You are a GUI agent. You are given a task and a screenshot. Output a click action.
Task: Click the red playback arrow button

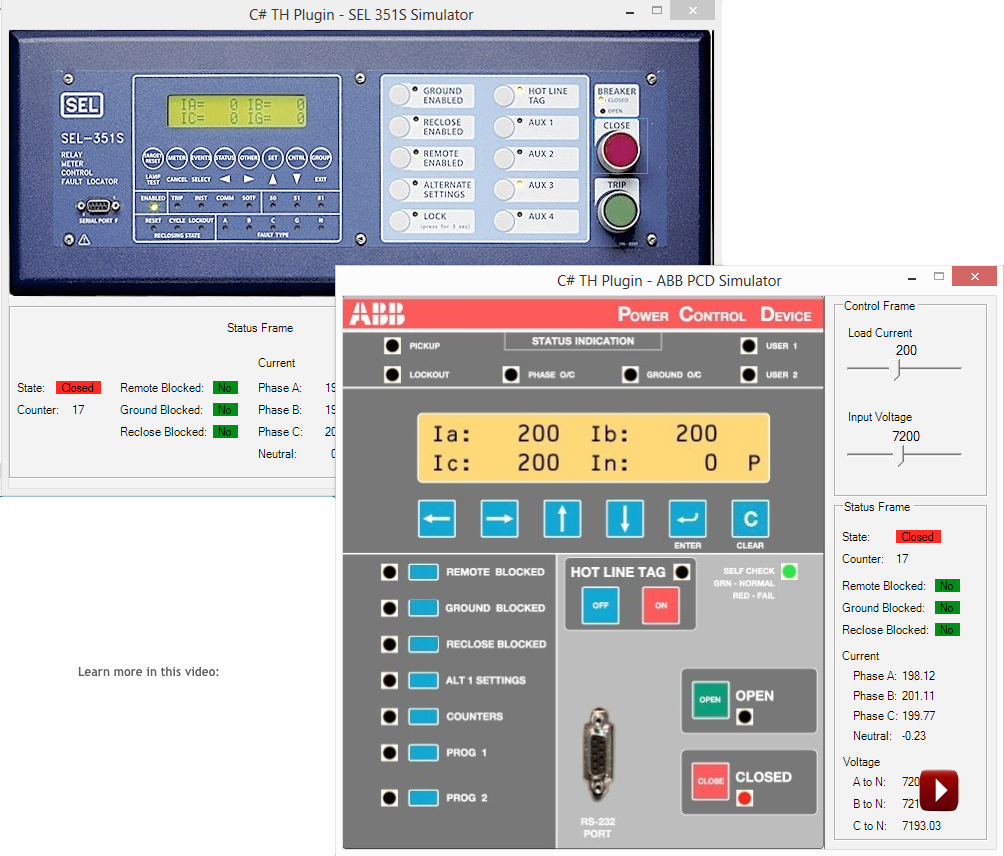tap(938, 790)
